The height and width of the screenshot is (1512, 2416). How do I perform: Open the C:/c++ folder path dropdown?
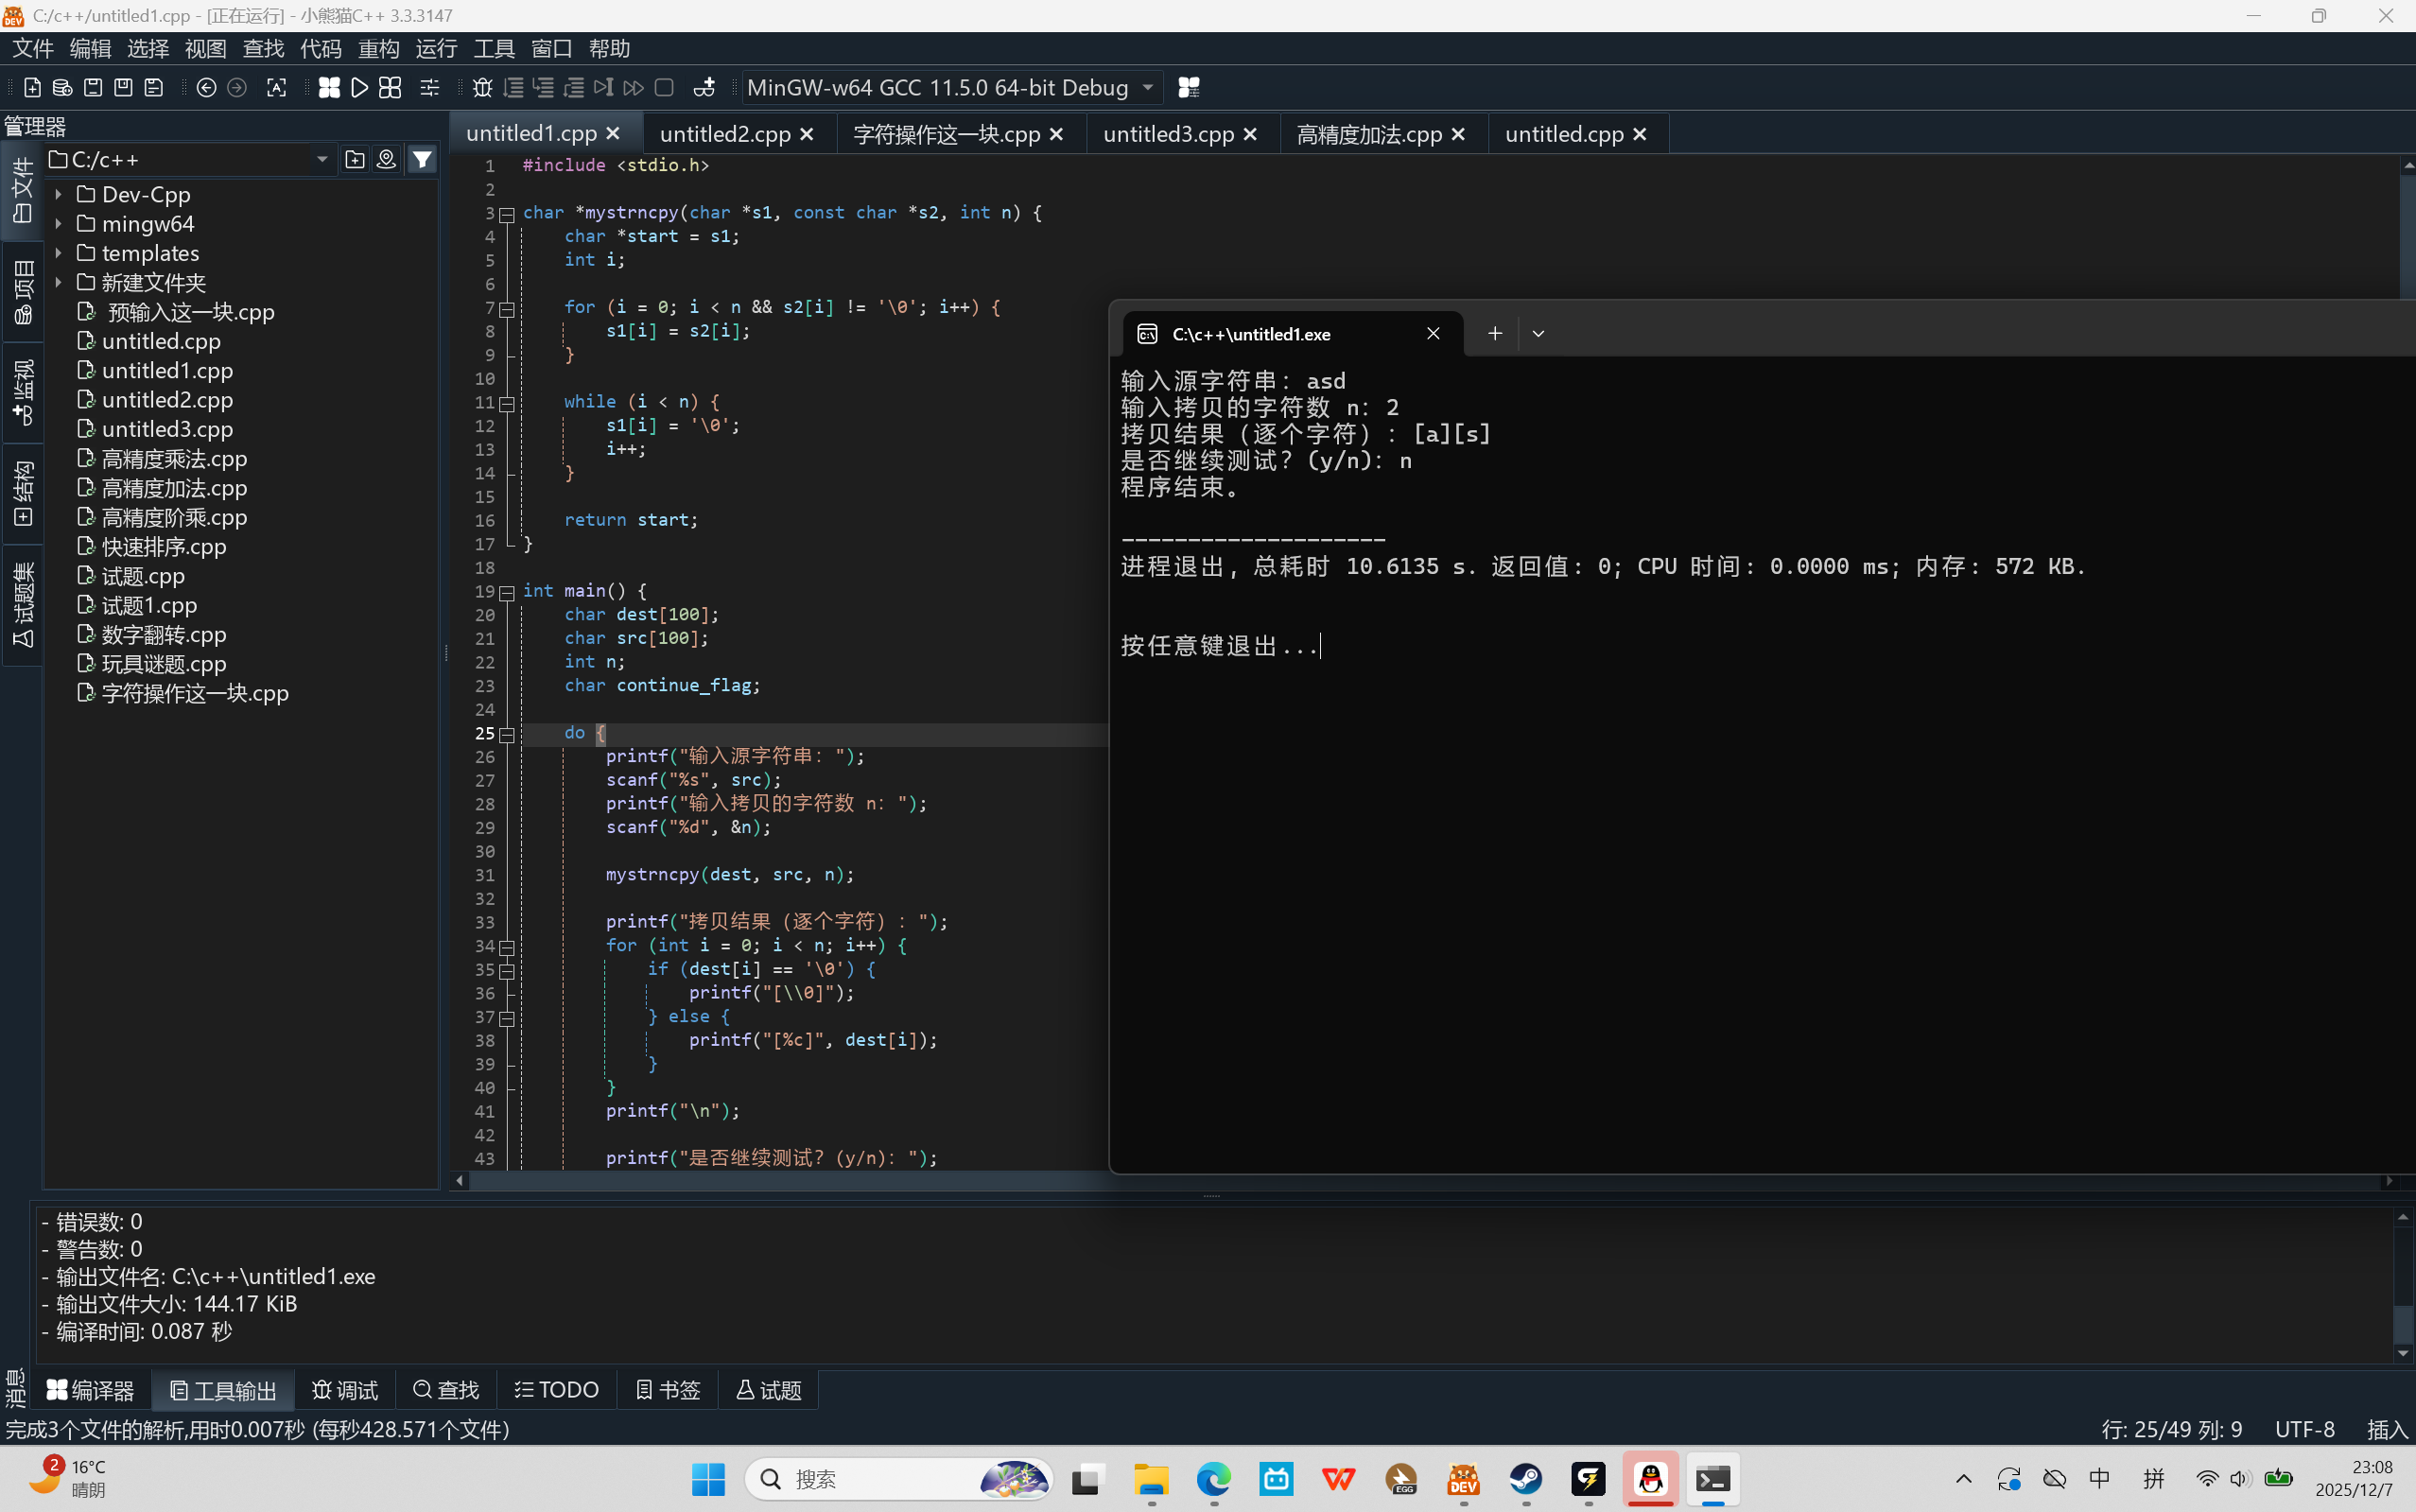point(322,160)
